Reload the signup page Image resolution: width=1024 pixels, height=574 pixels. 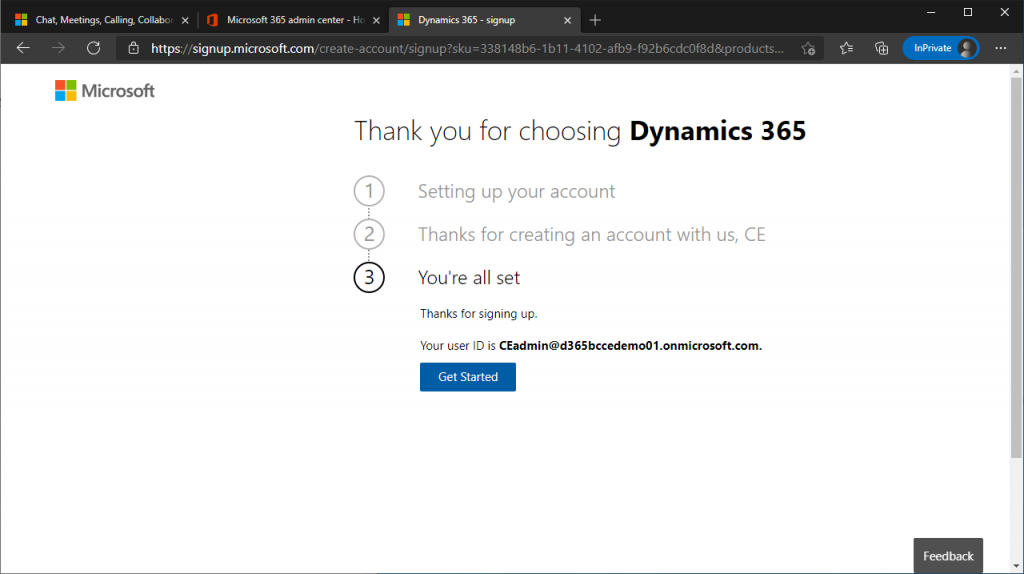(x=93, y=48)
